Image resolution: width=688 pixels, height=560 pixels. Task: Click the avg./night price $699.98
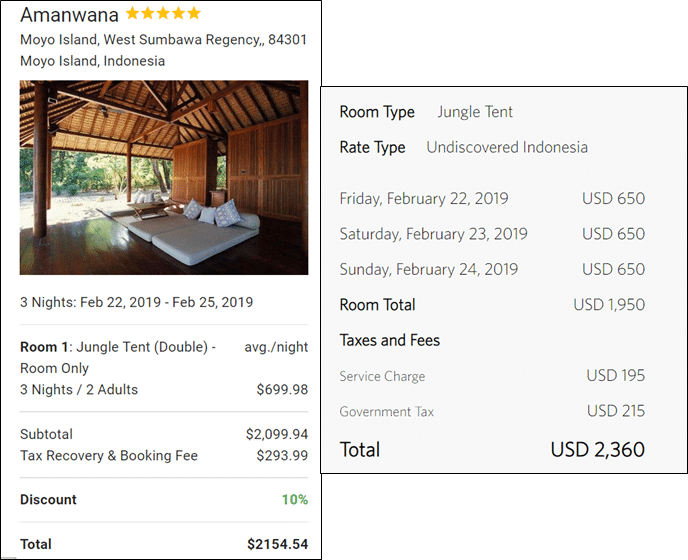coord(282,389)
